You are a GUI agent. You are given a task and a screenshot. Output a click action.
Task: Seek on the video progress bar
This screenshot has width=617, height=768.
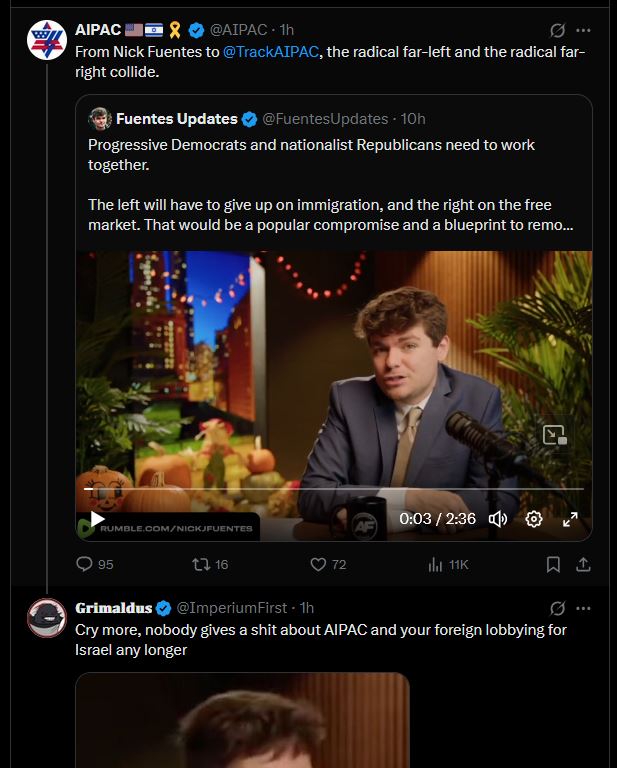tap(330, 490)
